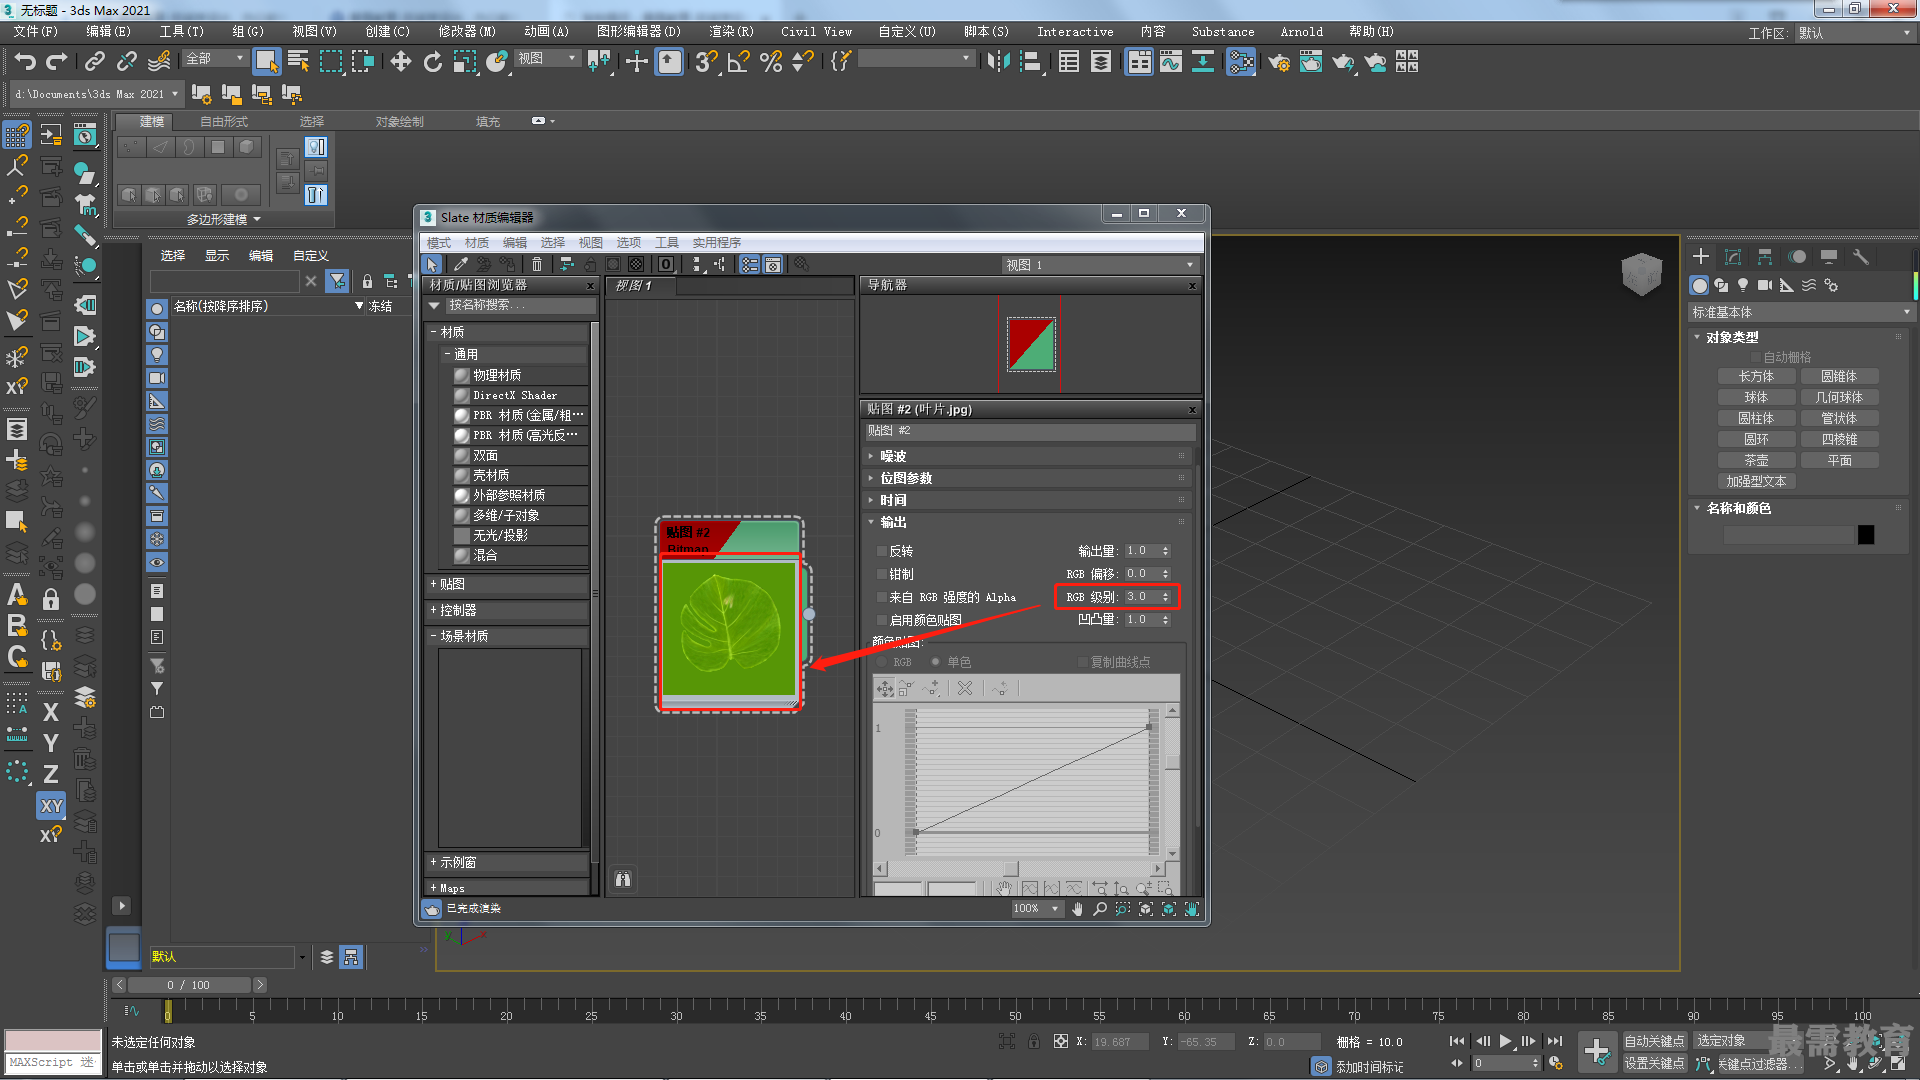Image resolution: width=1920 pixels, height=1080 pixels.
Task: Click 设置关键点 Set Key button
Action: 1654,1064
